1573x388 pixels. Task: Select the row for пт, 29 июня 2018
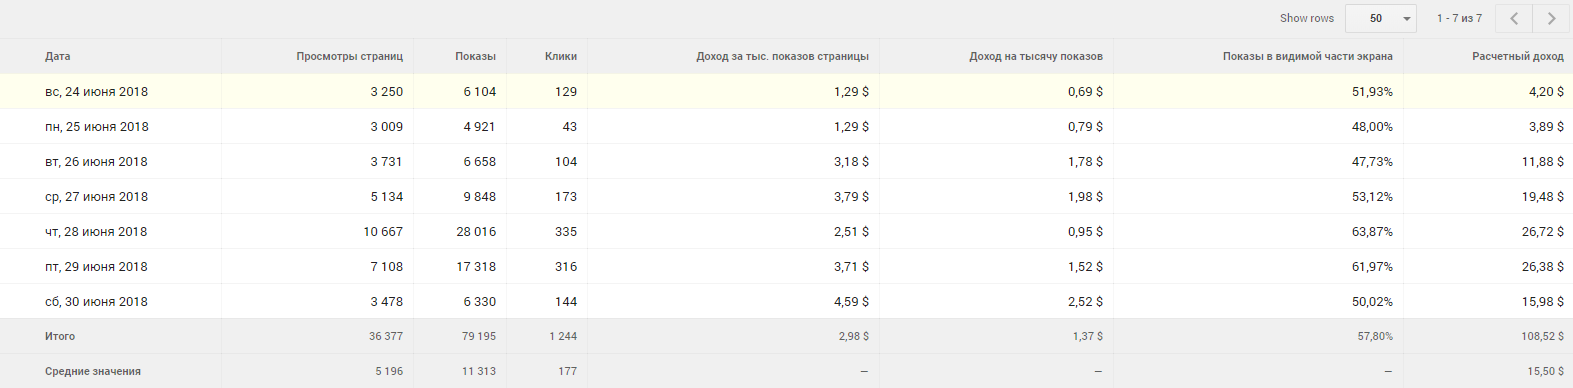click(x=786, y=266)
